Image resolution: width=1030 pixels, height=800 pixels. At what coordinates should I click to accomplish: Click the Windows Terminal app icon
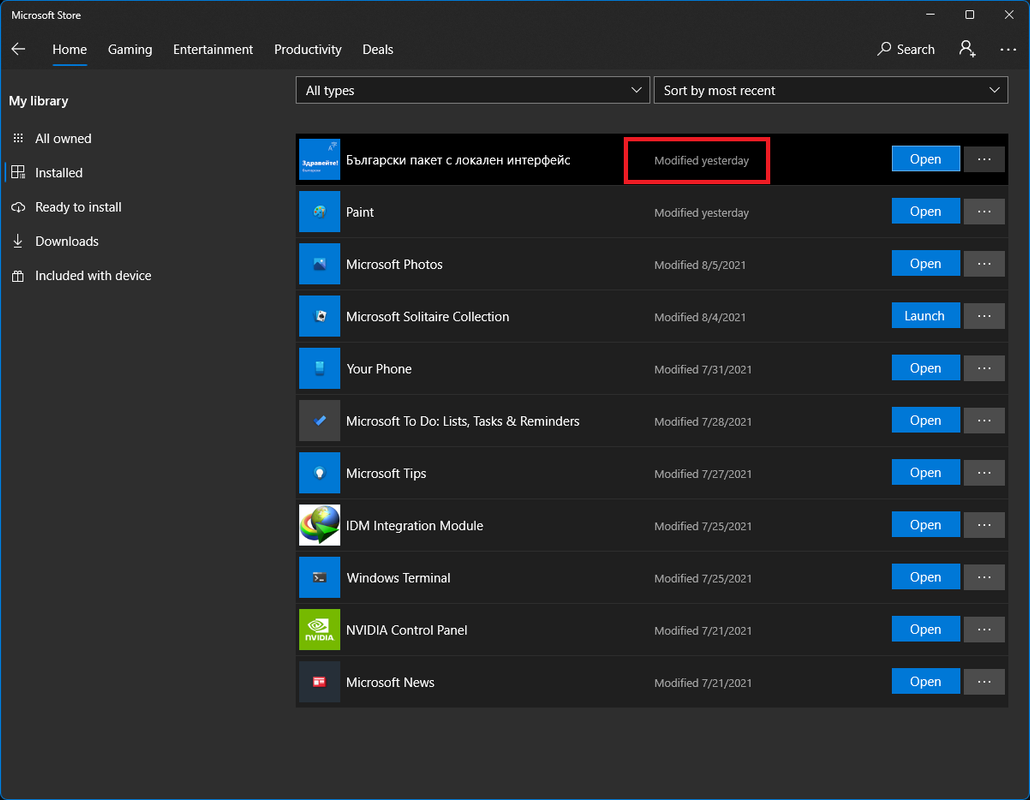(319, 577)
